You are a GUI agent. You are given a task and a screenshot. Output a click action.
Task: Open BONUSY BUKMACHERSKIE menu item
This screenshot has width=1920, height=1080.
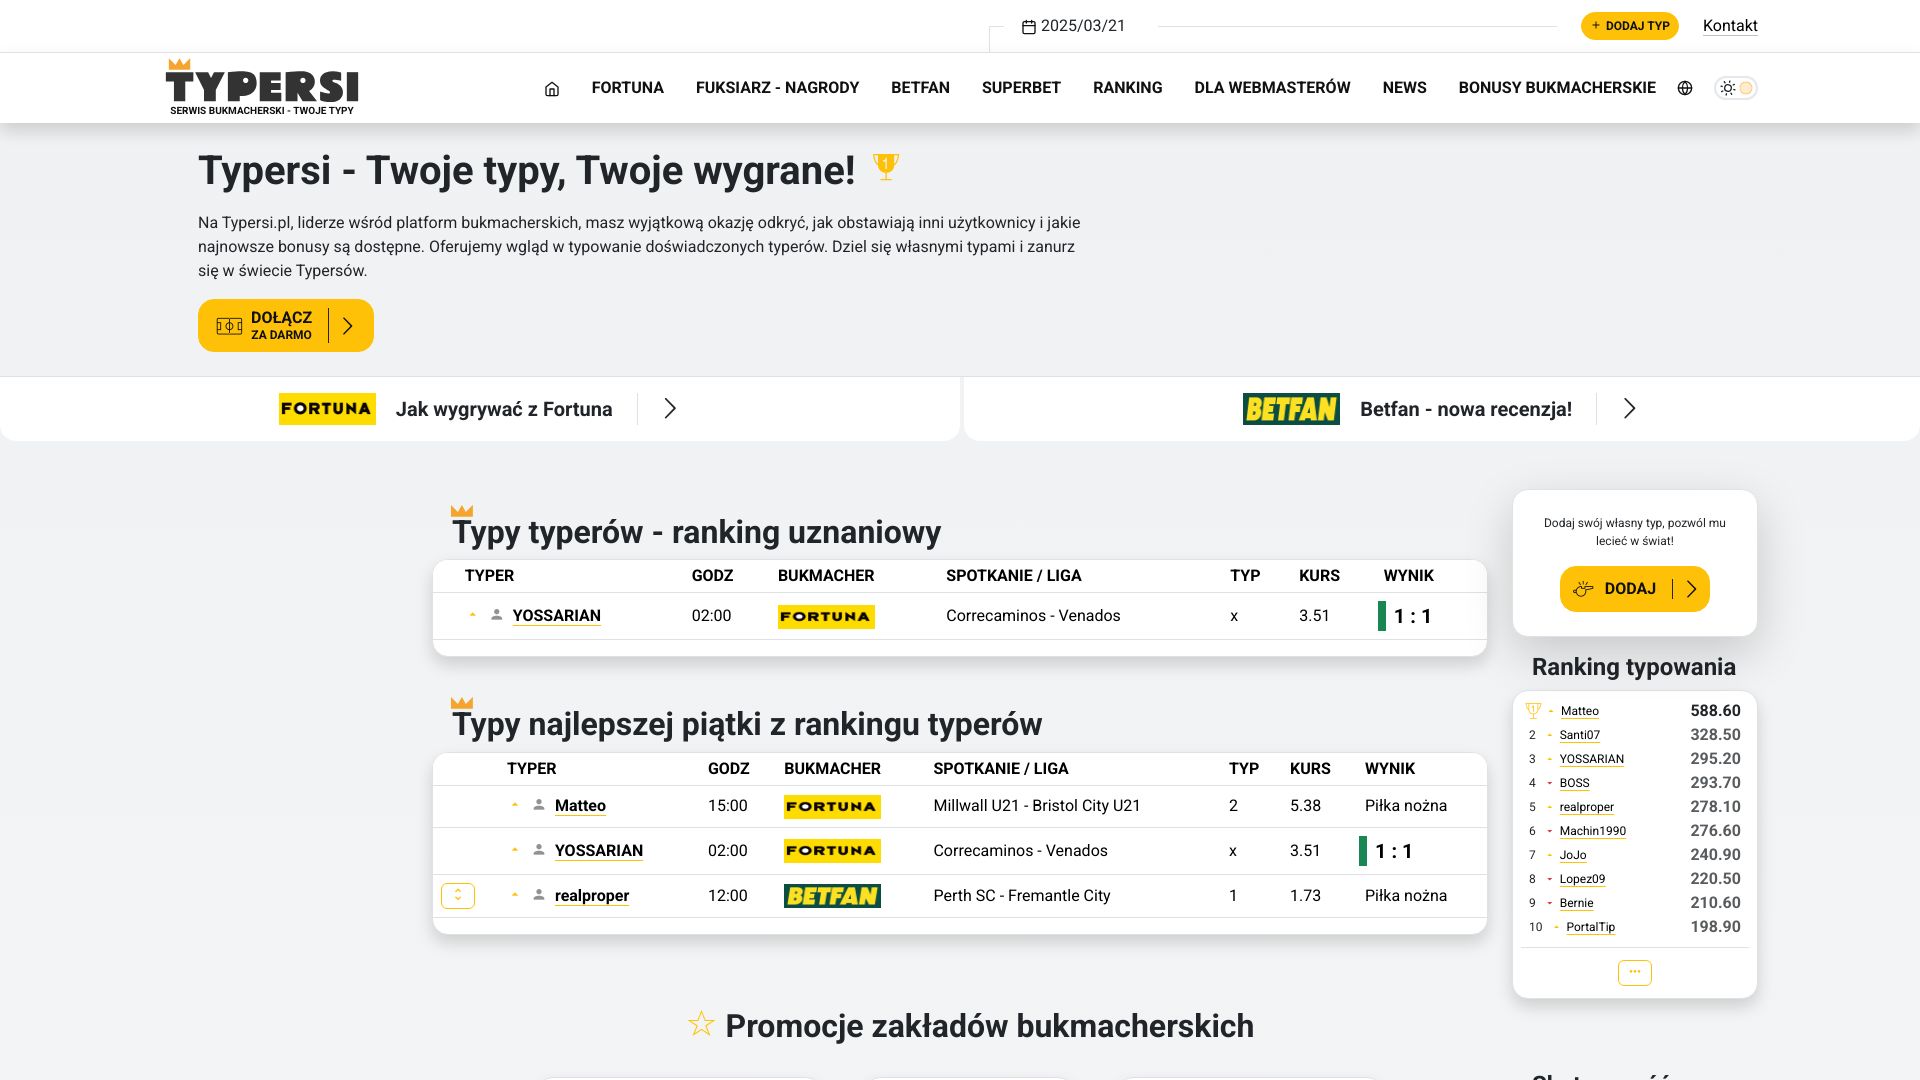pyautogui.click(x=1557, y=88)
